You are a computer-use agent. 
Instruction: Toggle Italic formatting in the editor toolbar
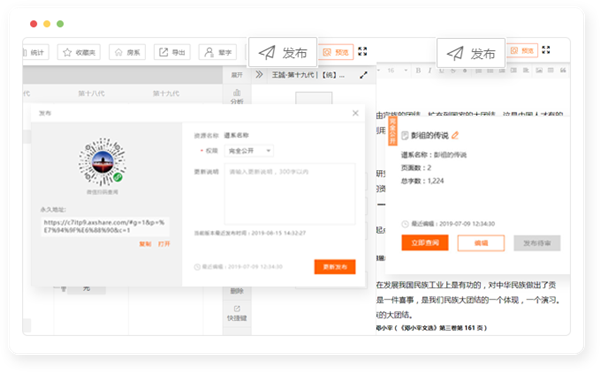click(430, 70)
